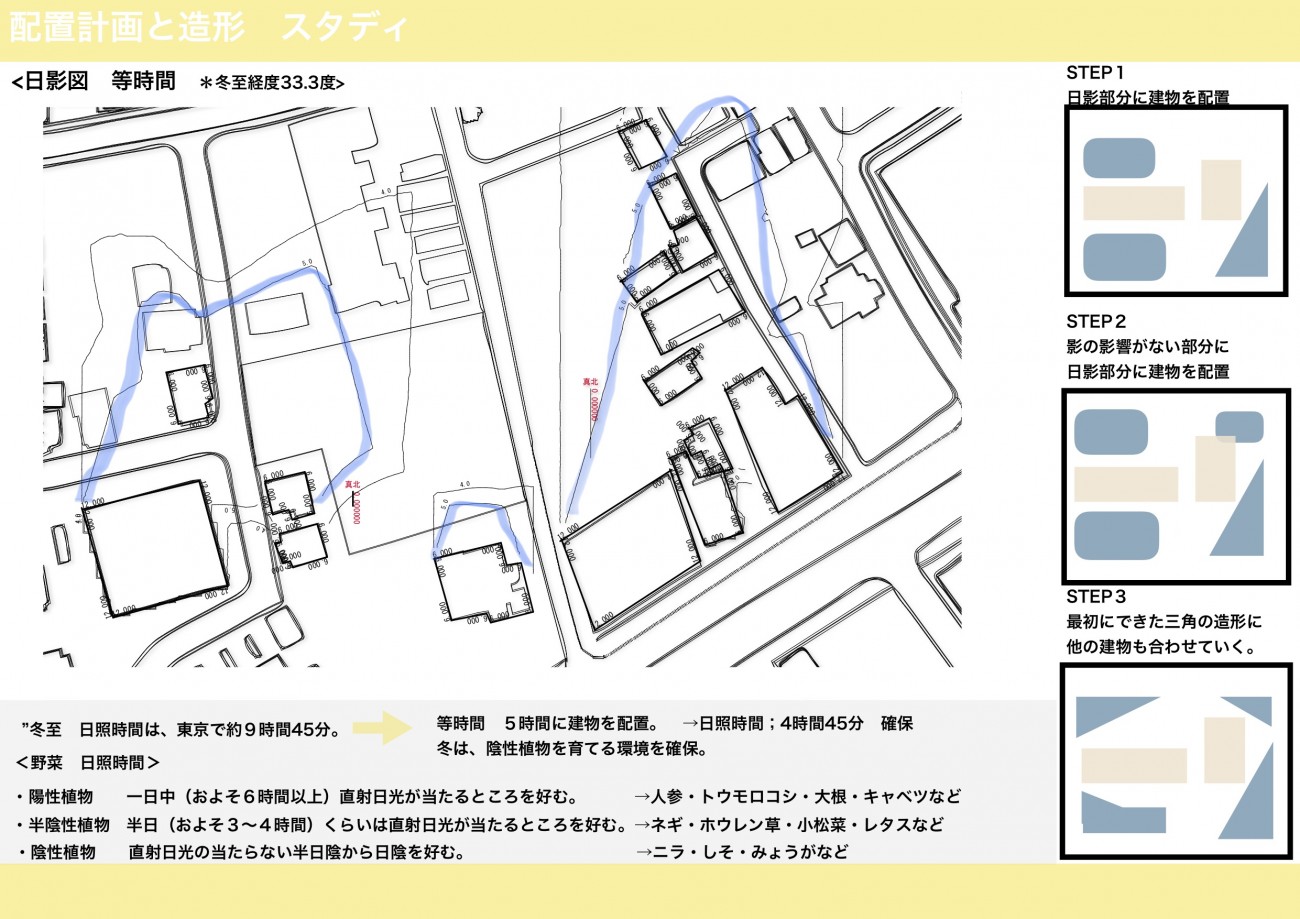The image size is (1300, 919).
Task: Click the beige vertical rectangle in STEP 3 diagram
Action: (x=1224, y=750)
